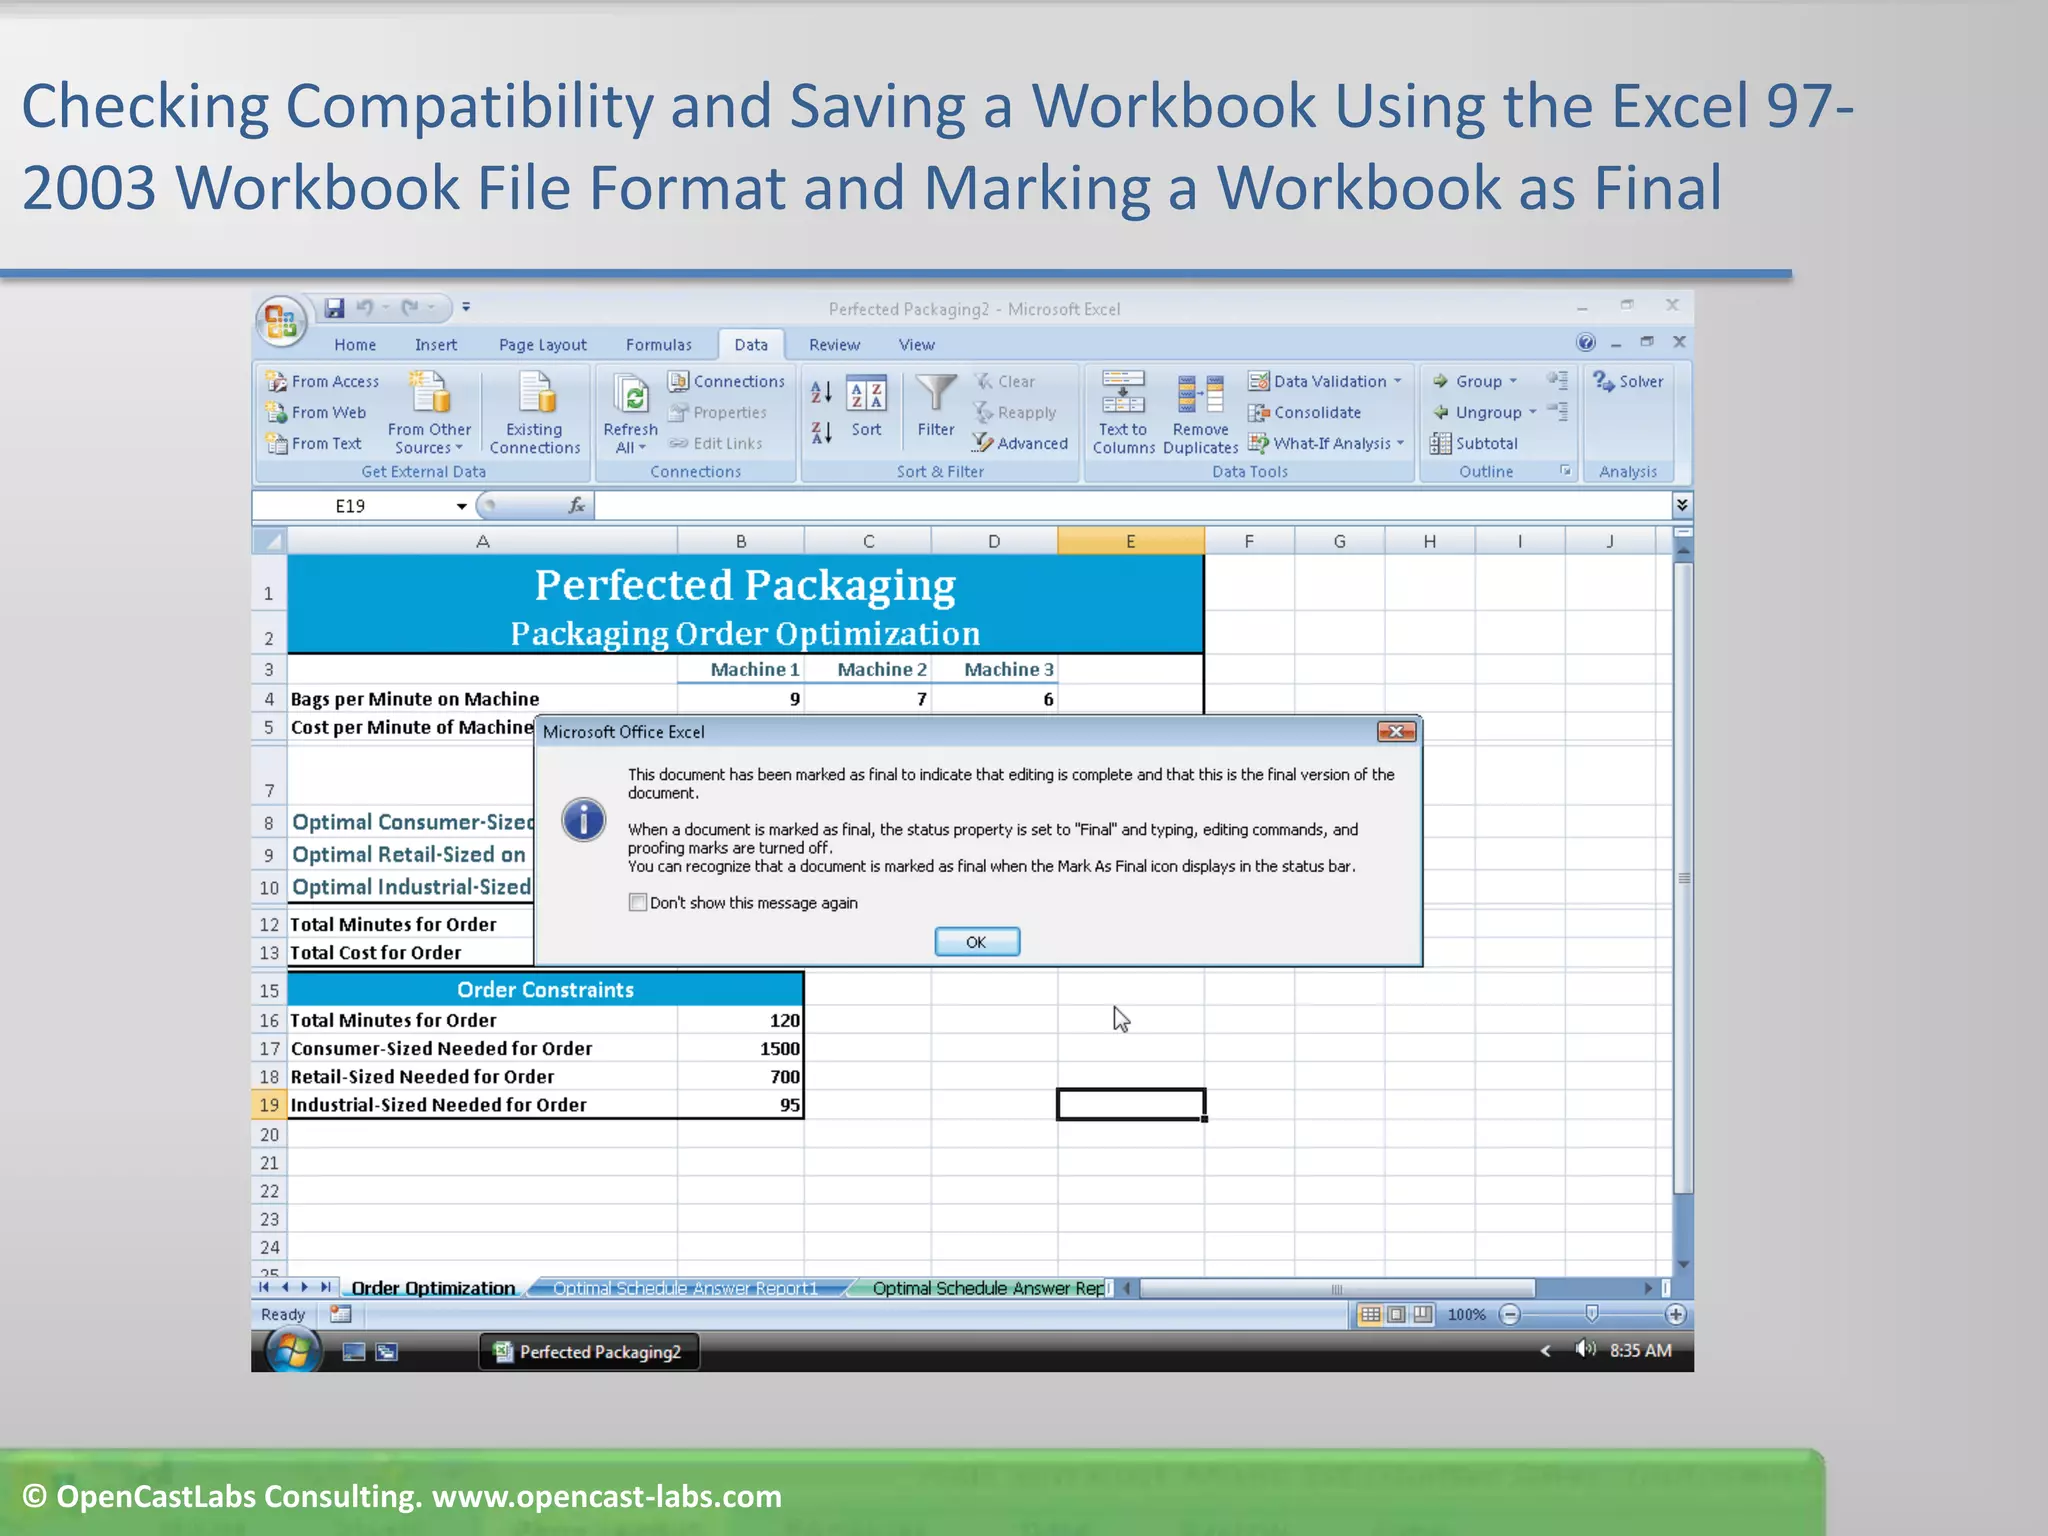The height and width of the screenshot is (1536, 2048).
Task: Sort Z to A descending
Action: (x=821, y=433)
